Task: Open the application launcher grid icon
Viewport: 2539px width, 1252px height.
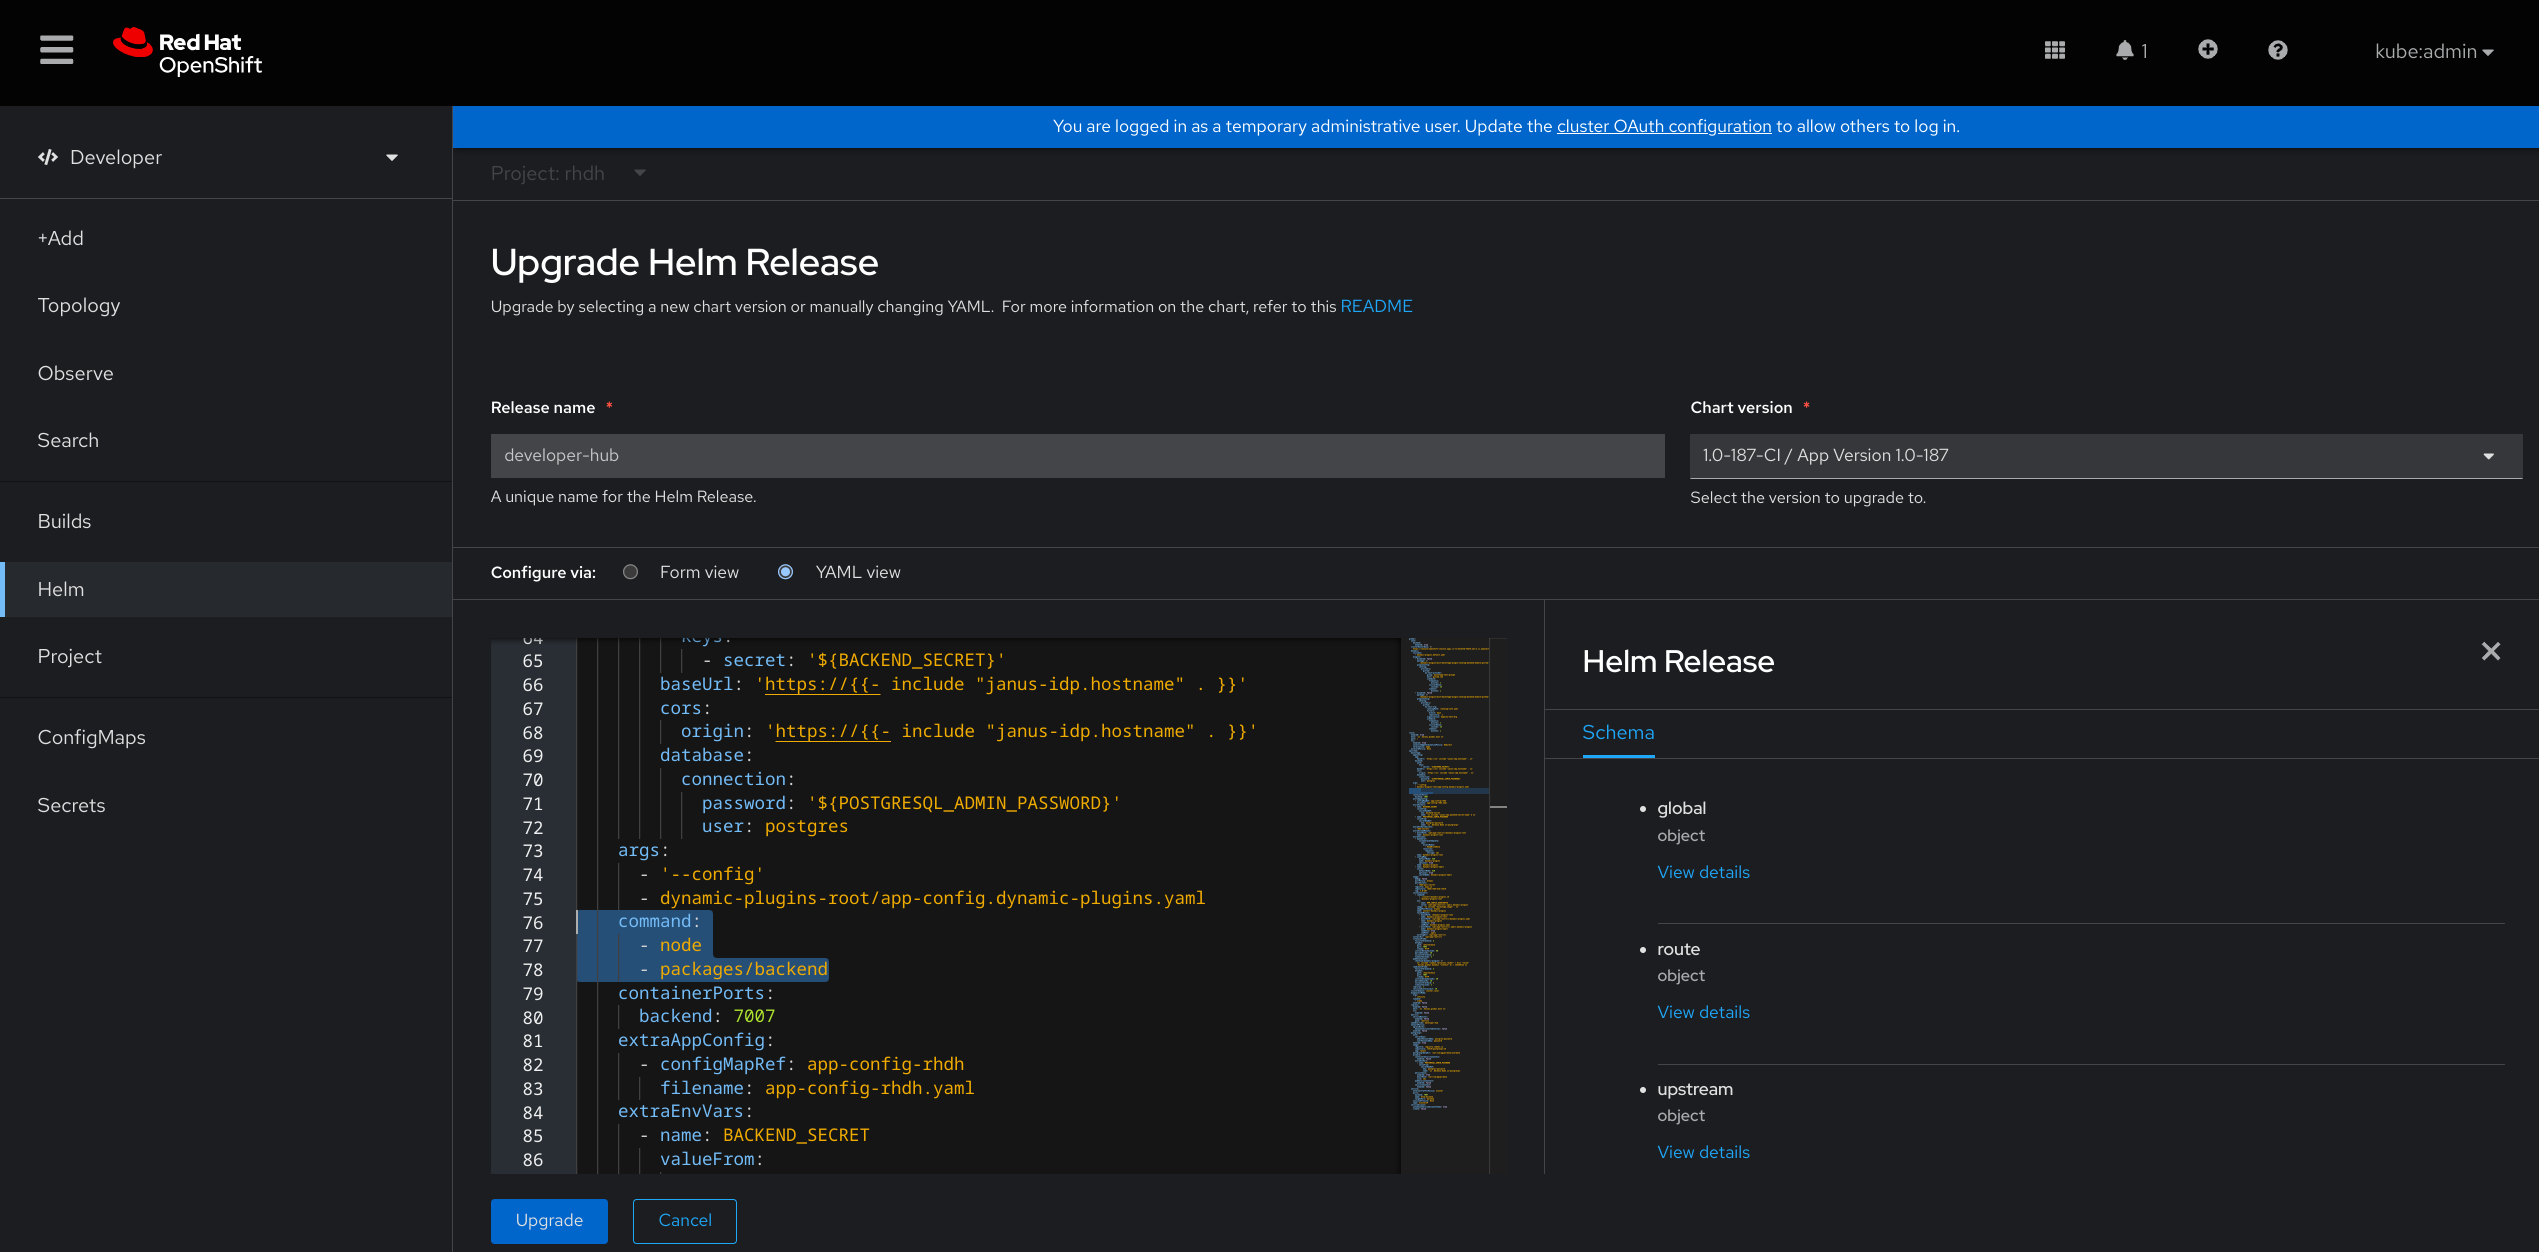Action: 2055,50
